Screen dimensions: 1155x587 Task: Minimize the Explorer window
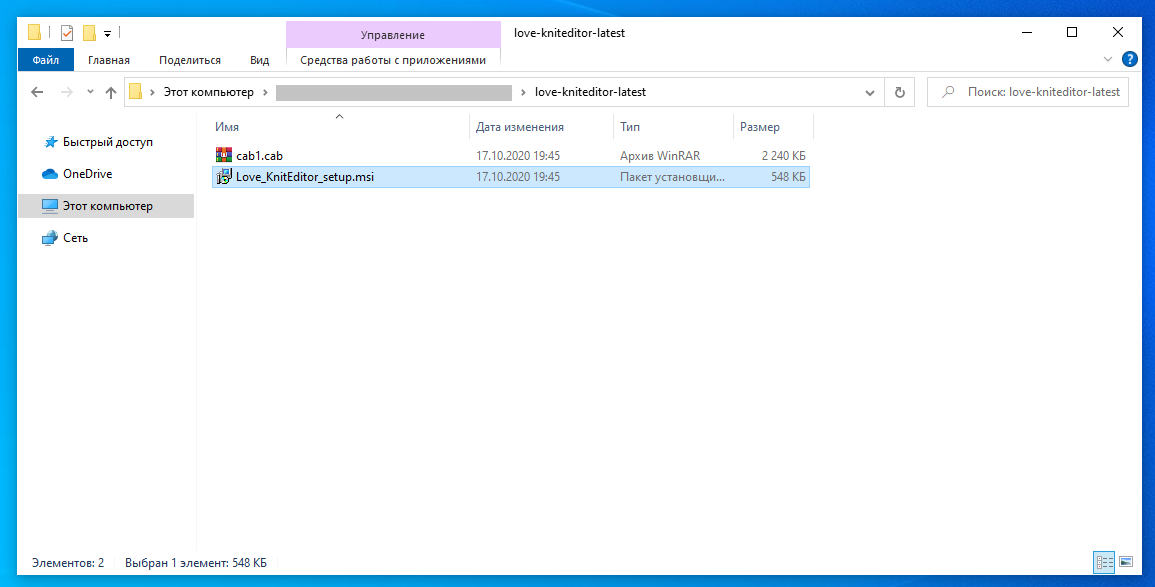click(x=1027, y=32)
